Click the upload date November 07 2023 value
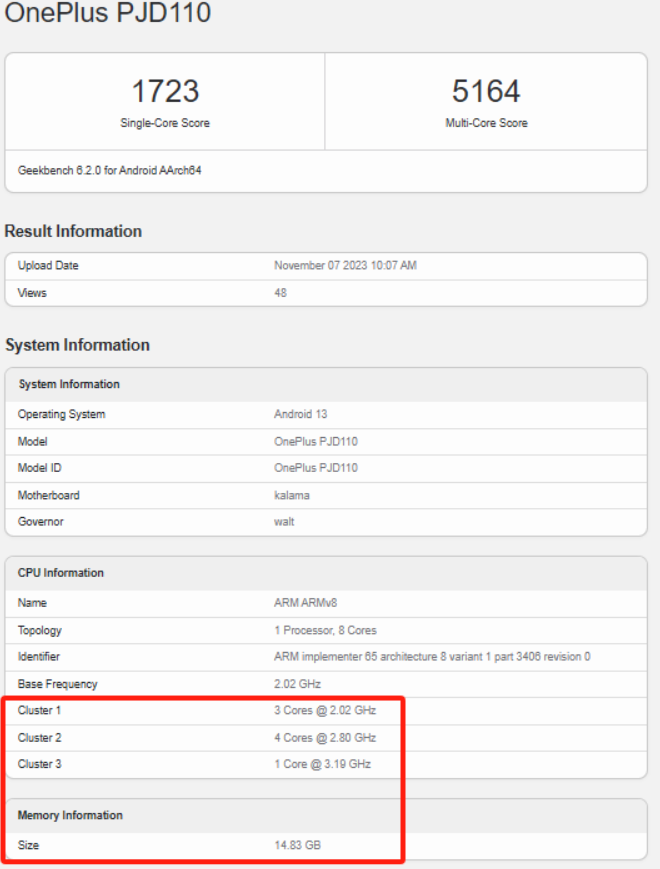 (345, 266)
